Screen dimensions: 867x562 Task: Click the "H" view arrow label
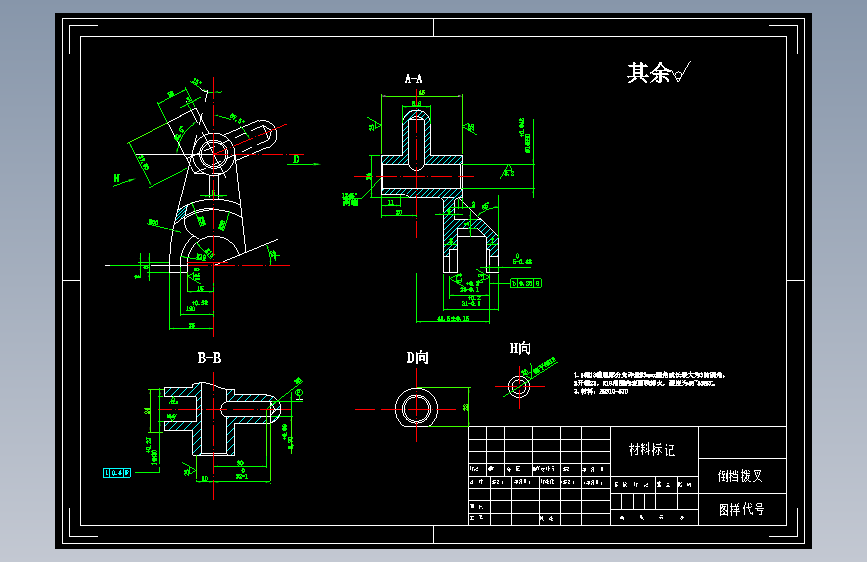(117, 178)
